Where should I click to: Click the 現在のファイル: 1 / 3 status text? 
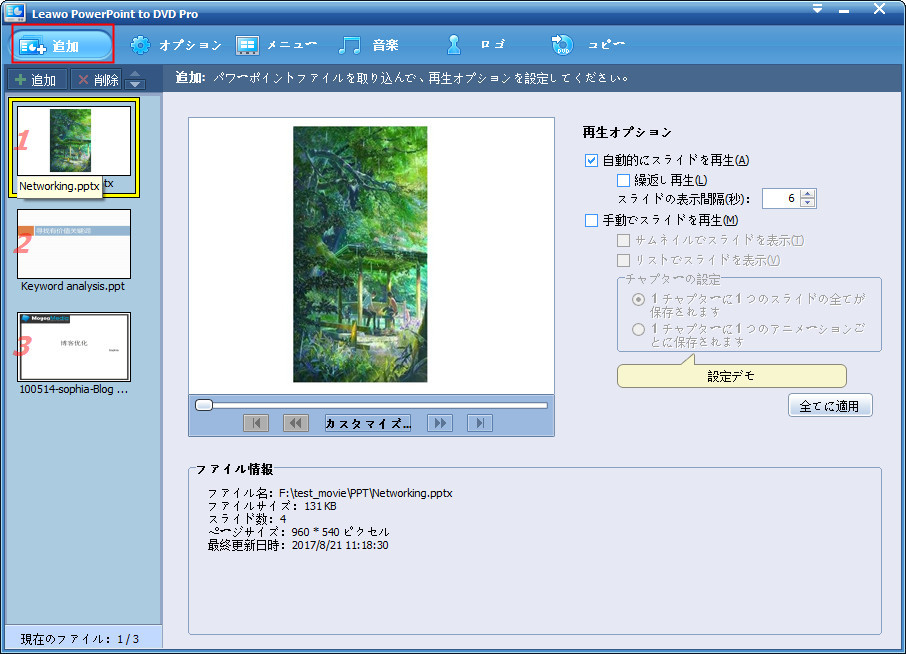80,639
